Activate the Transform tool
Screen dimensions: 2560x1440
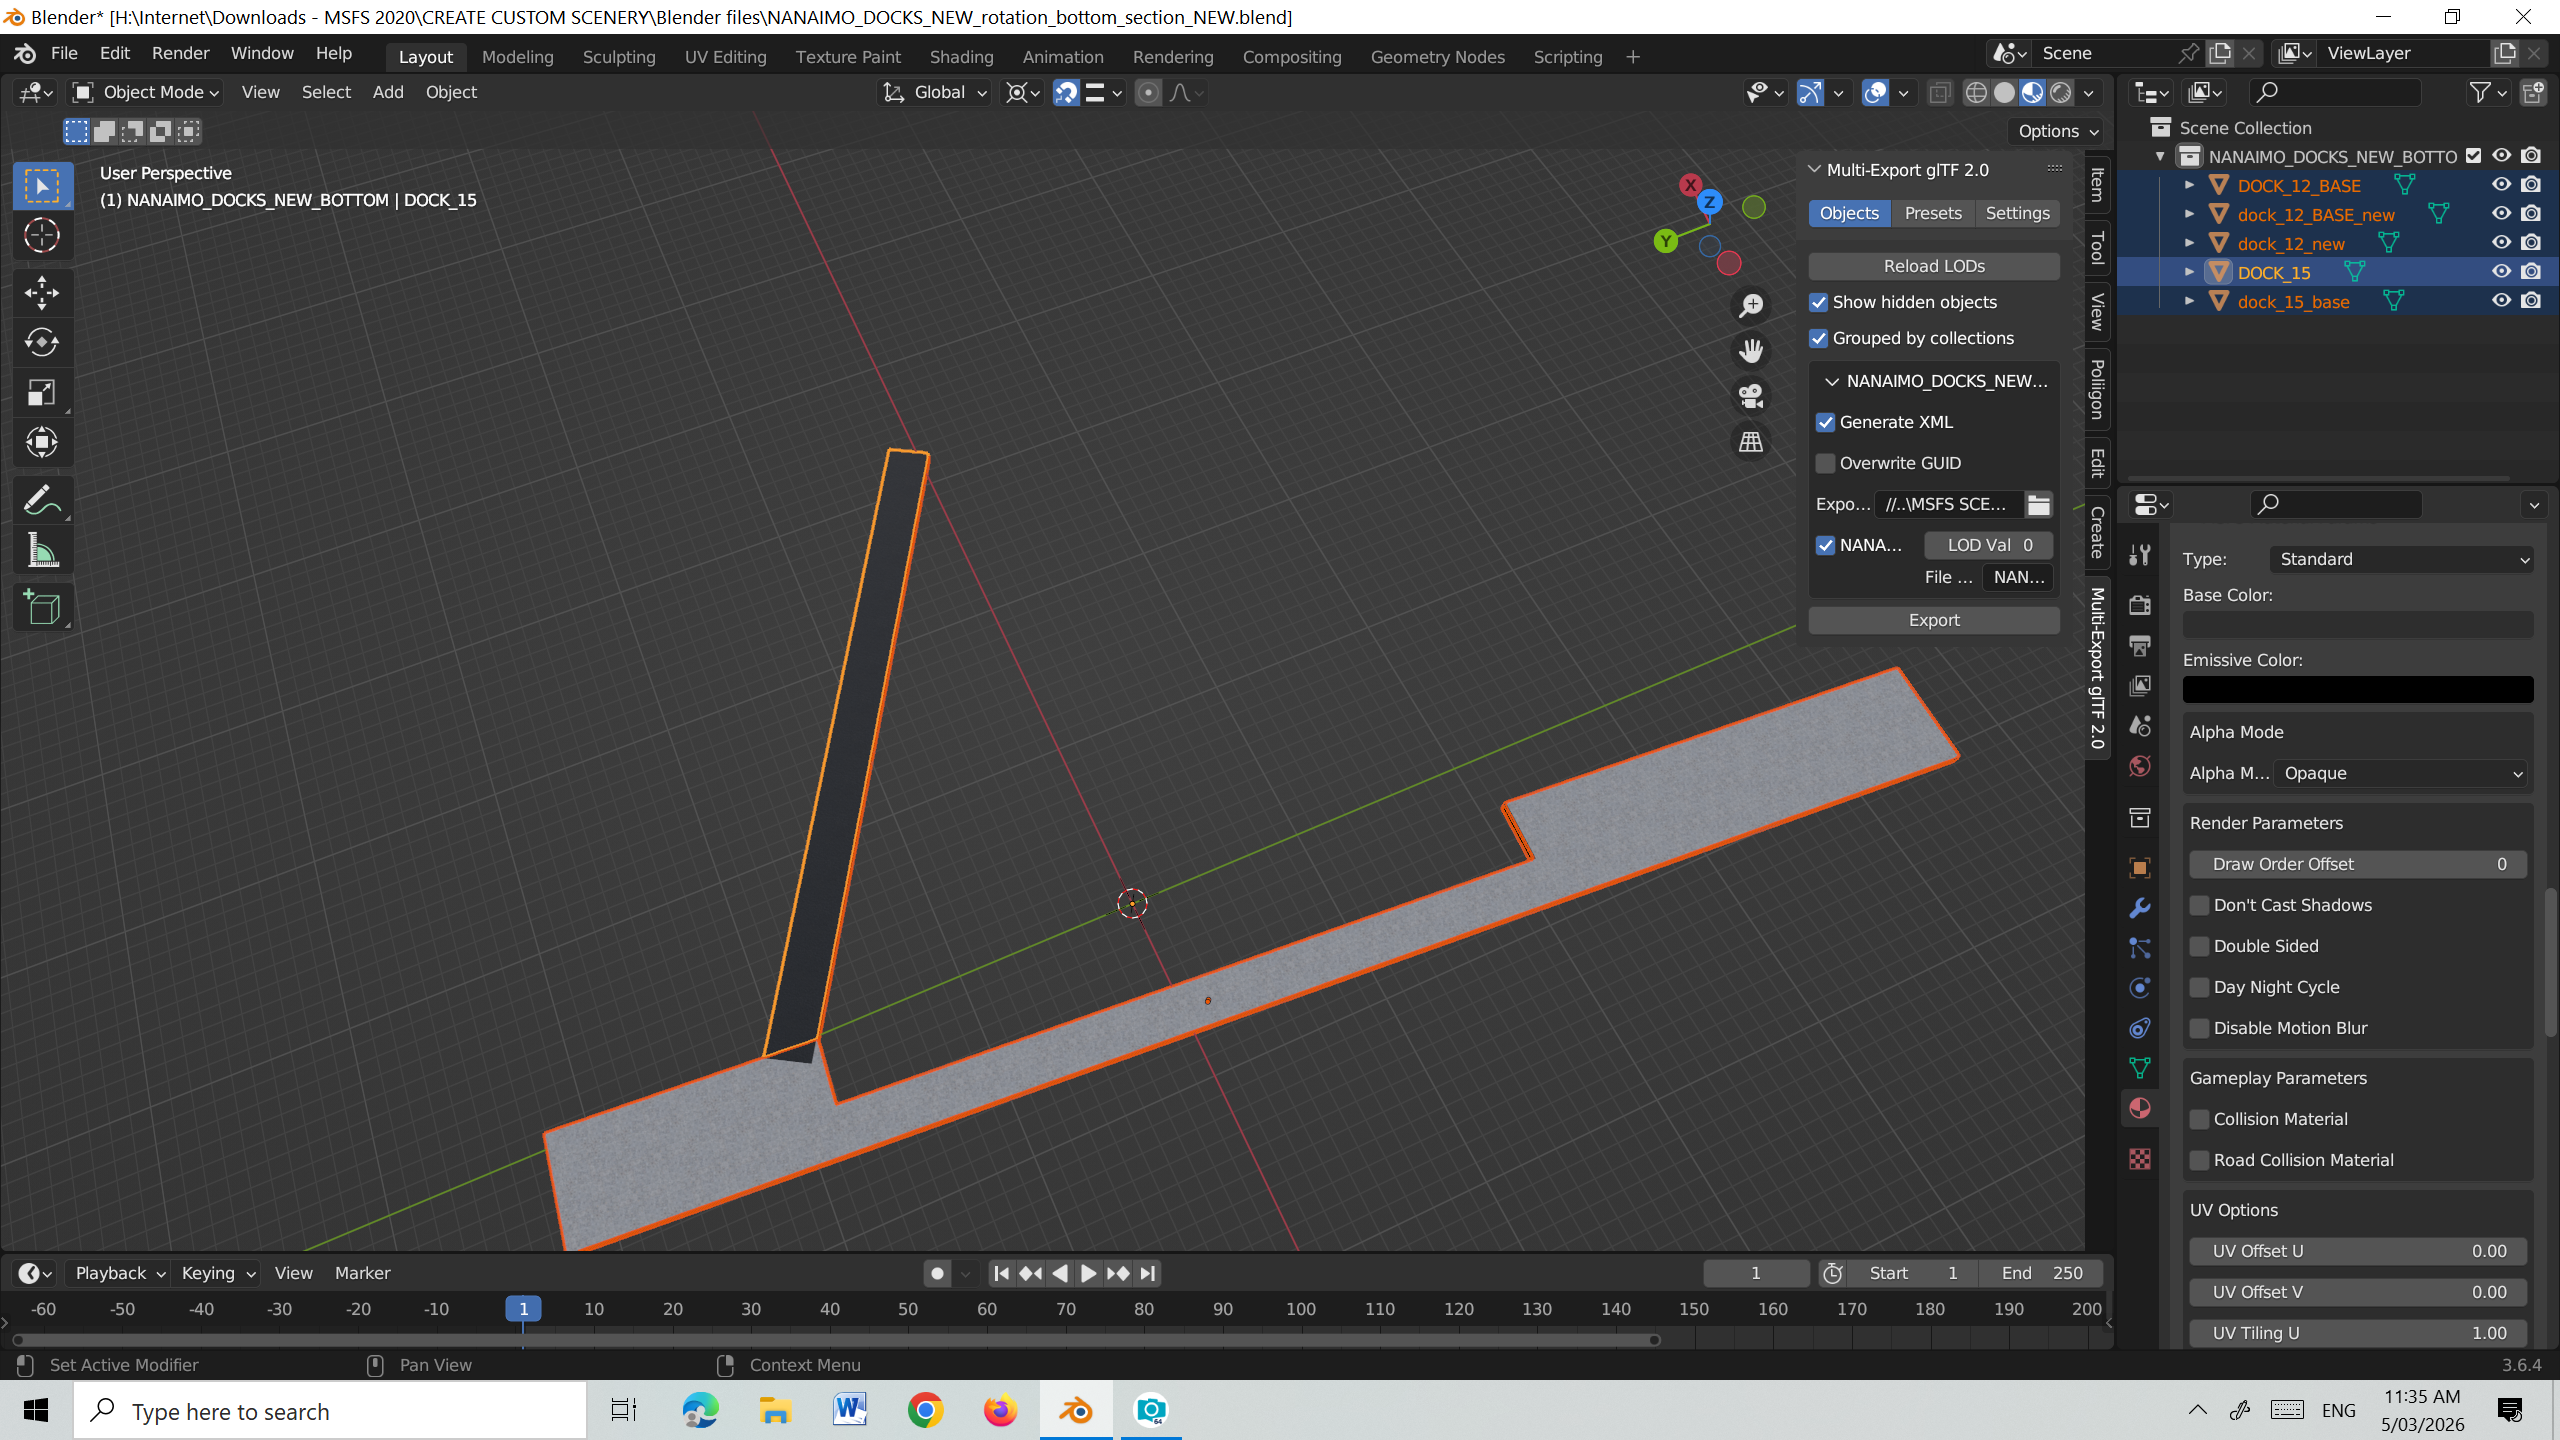[x=42, y=443]
